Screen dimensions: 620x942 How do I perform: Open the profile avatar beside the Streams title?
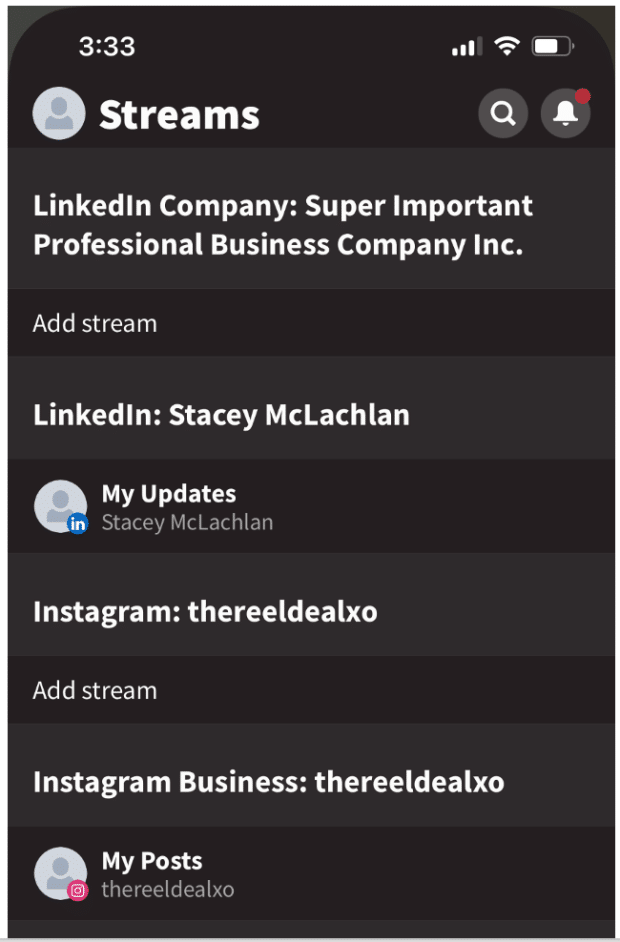[58, 114]
